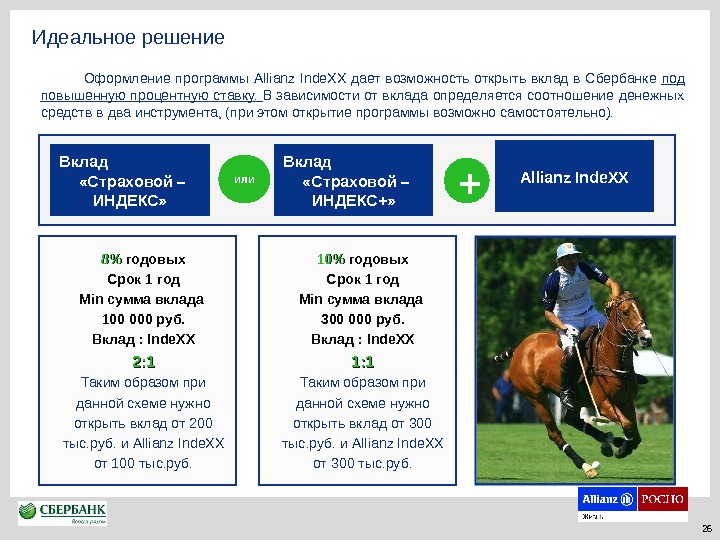
Task: Click the Allianz logo
Action: [x=607, y=499]
